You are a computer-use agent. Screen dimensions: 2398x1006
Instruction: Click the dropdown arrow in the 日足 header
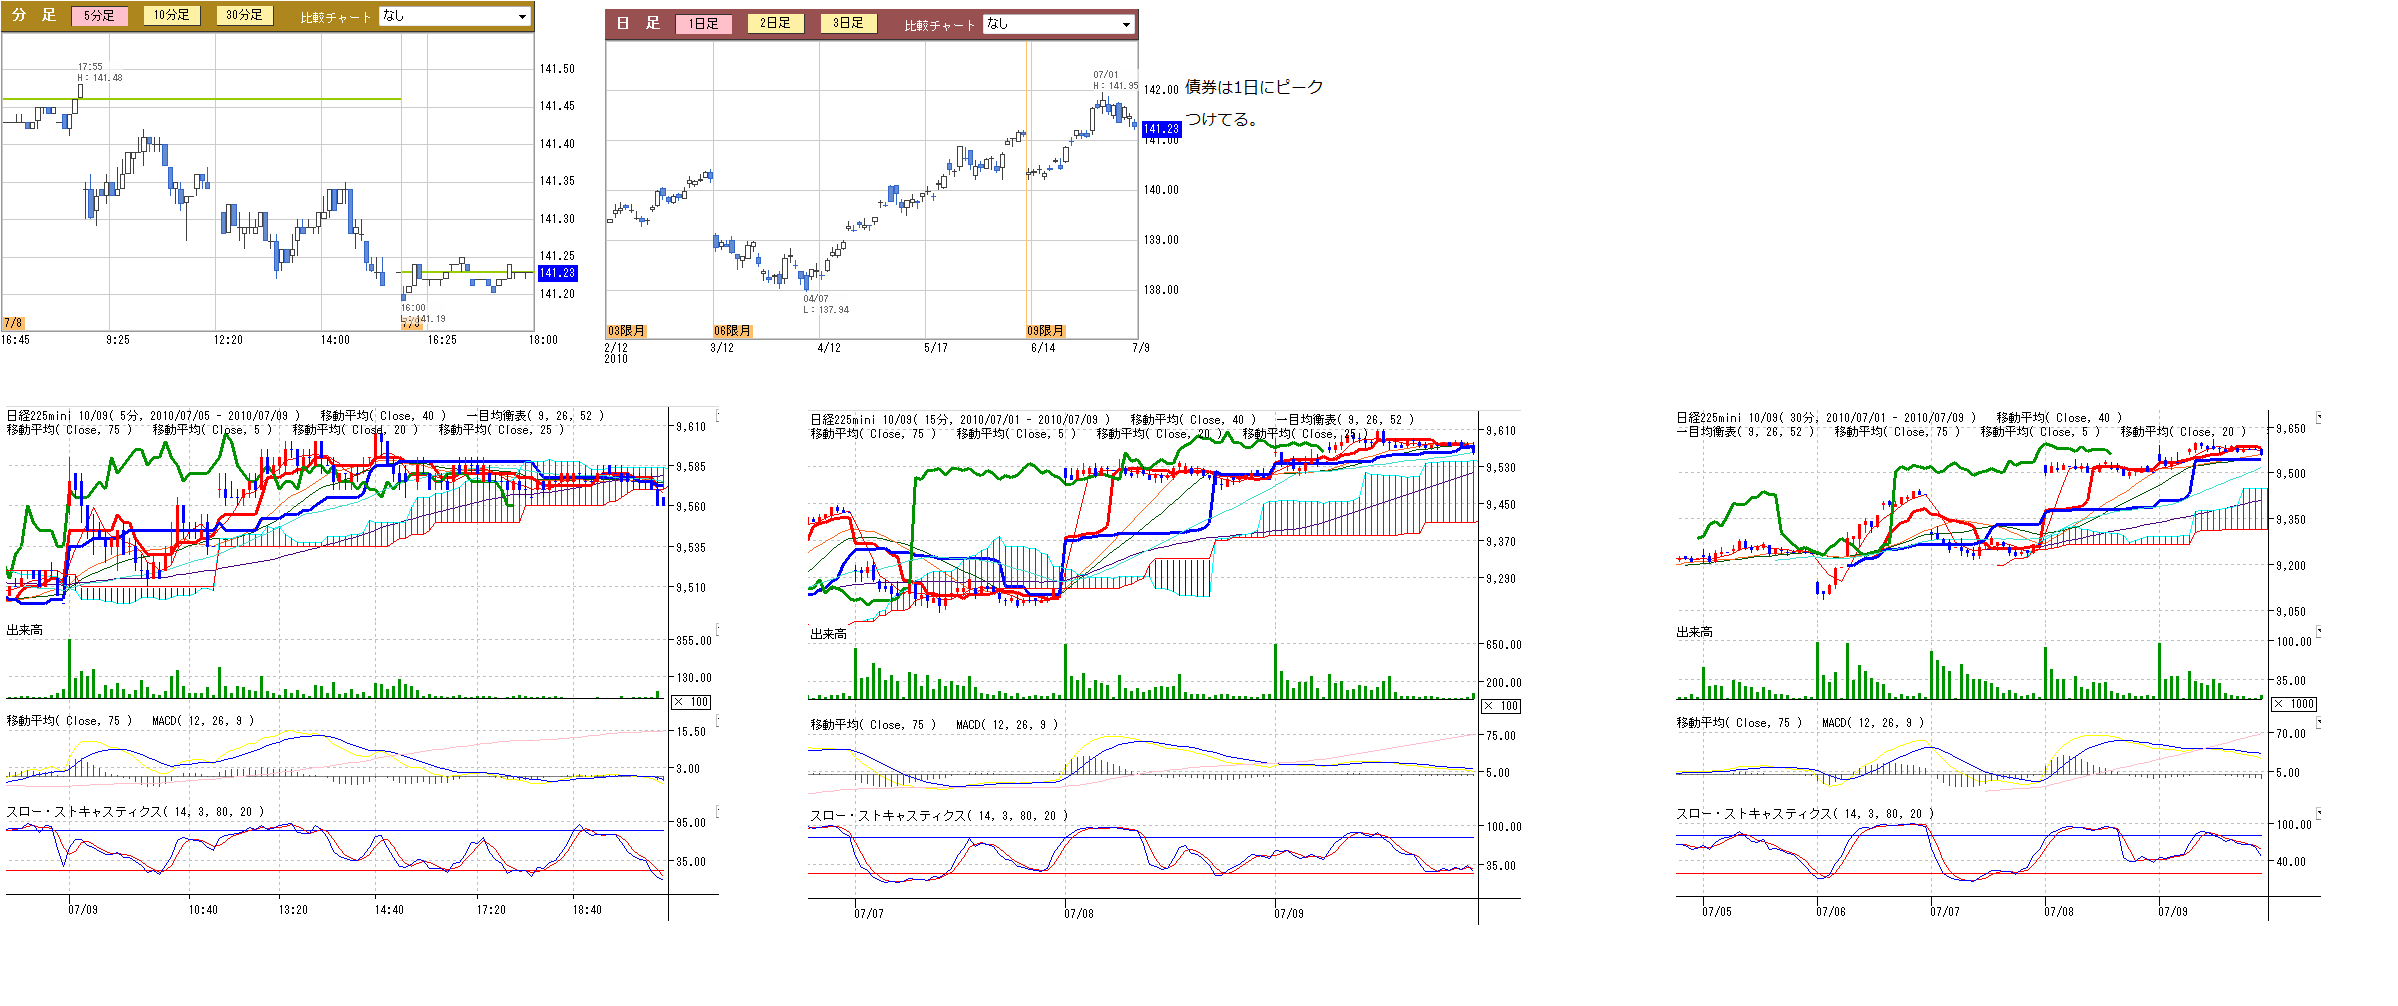[x=1126, y=24]
